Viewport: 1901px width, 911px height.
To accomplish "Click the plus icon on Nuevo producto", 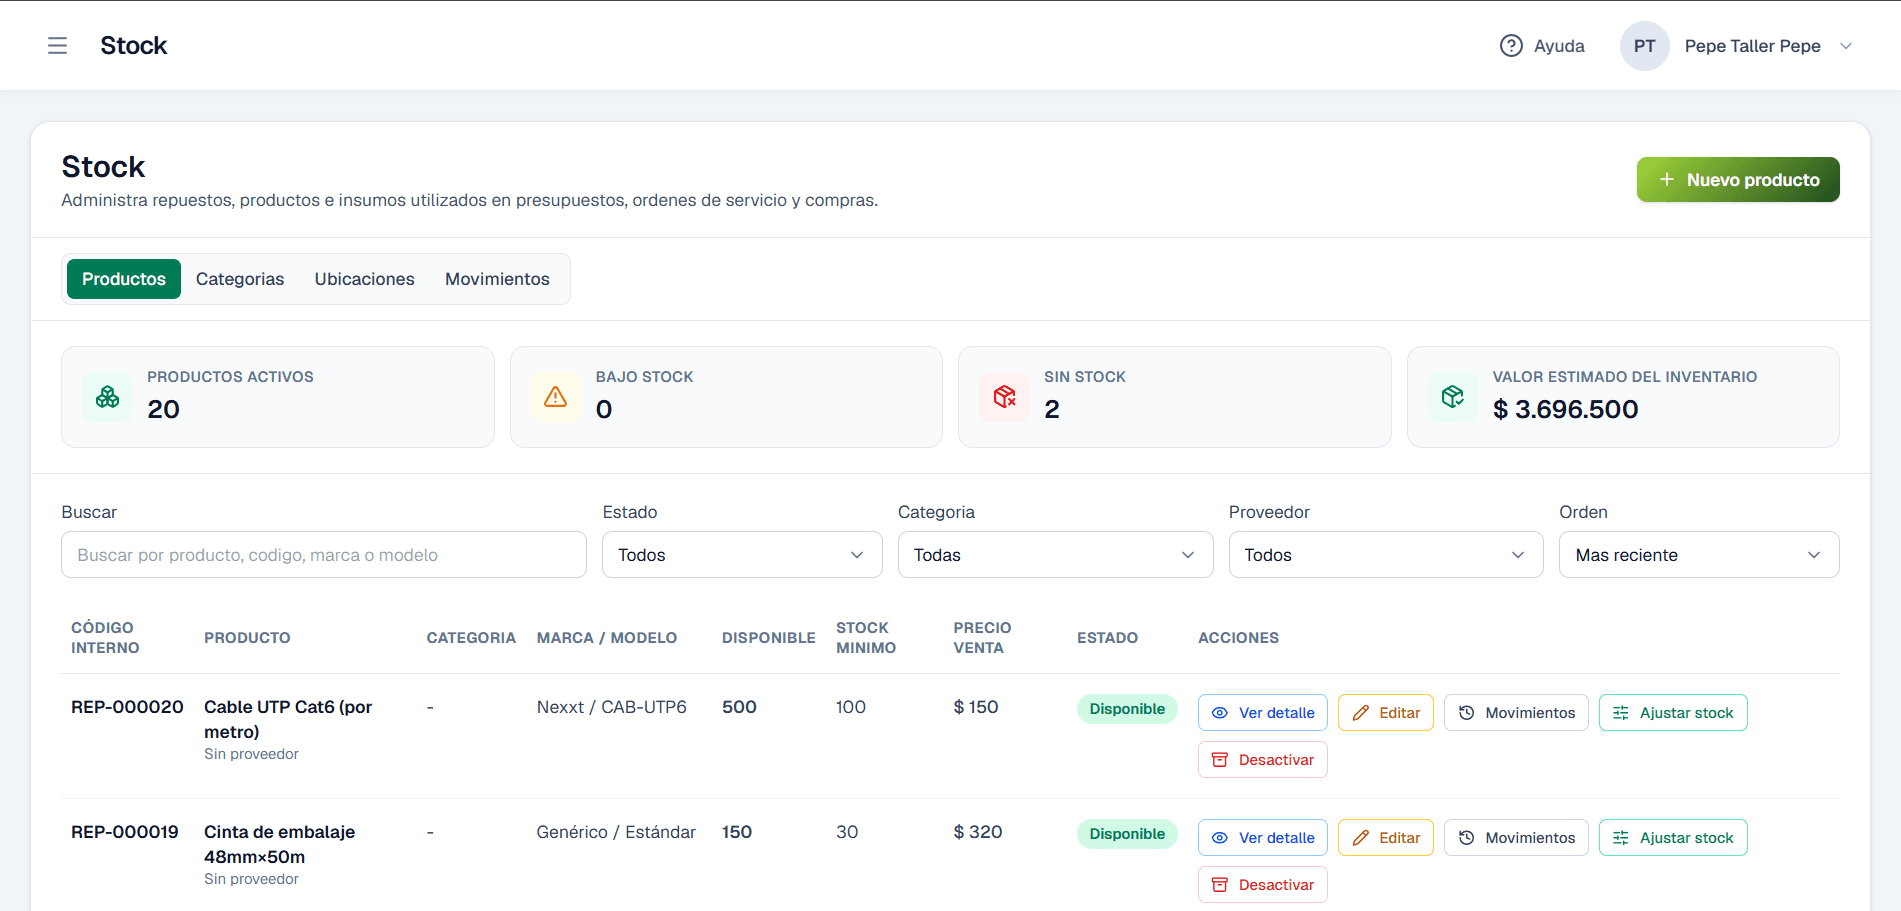I will pyautogui.click(x=1667, y=180).
